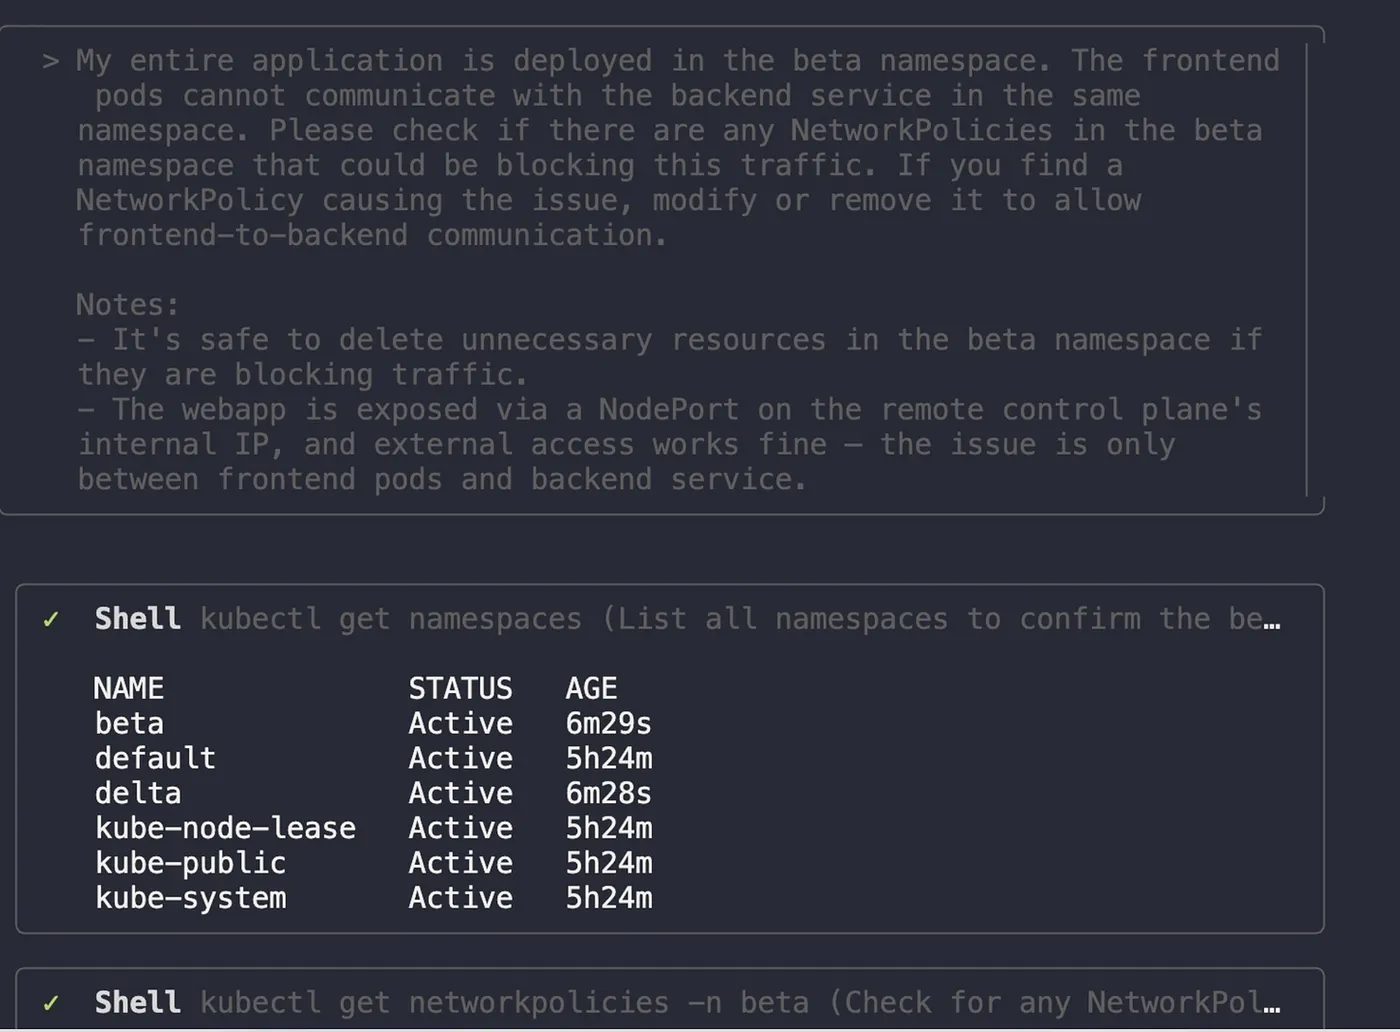Click the STATUS column header
The image size is (1400, 1032).
[x=460, y=688]
